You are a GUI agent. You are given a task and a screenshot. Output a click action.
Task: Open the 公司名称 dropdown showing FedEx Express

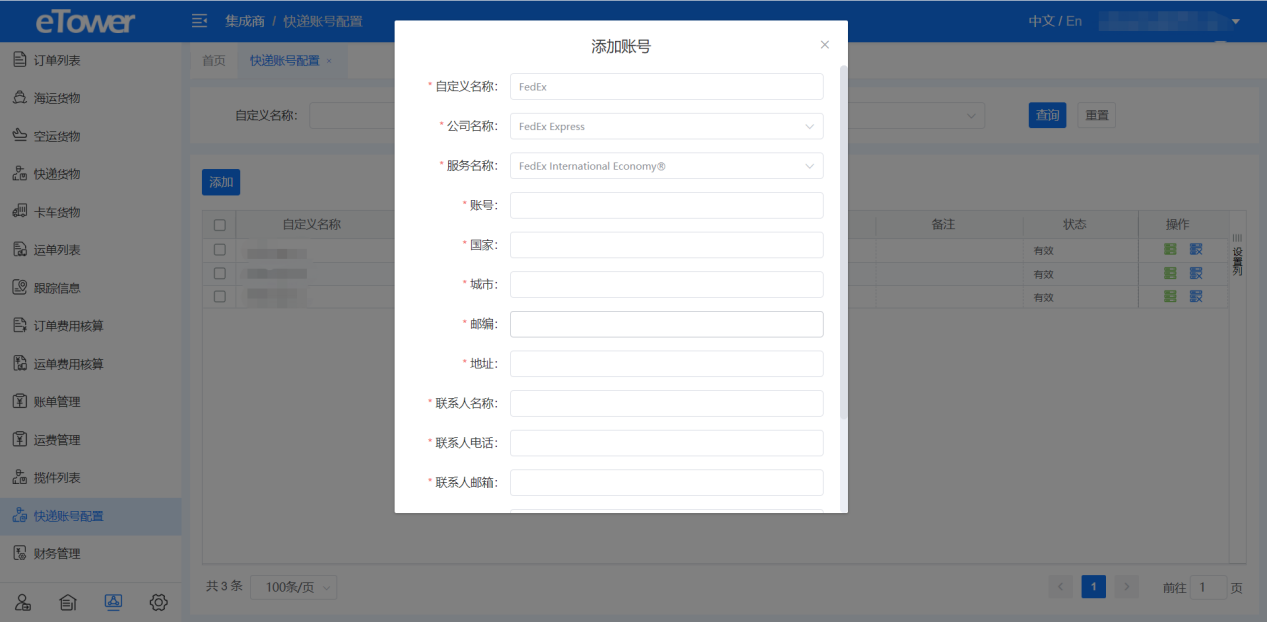click(x=667, y=126)
